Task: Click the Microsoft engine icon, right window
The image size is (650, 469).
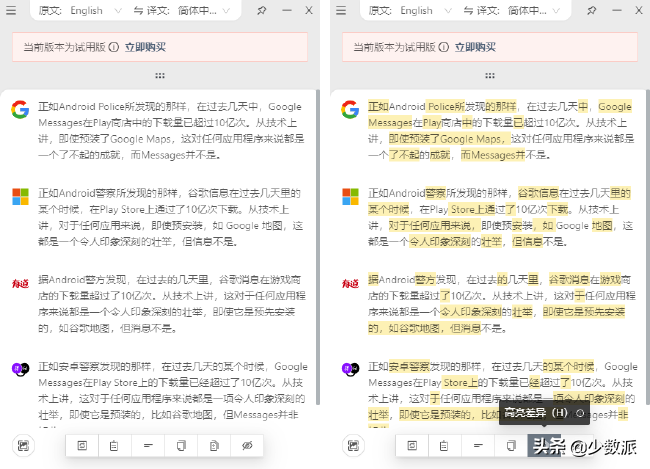Action: [x=350, y=197]
